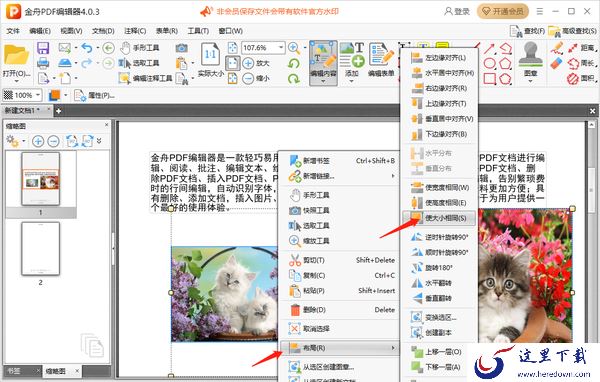The height and width of the screenshot is (382, 600).
Task: Click the Print icon in toolbar
Action: (43, 63)
